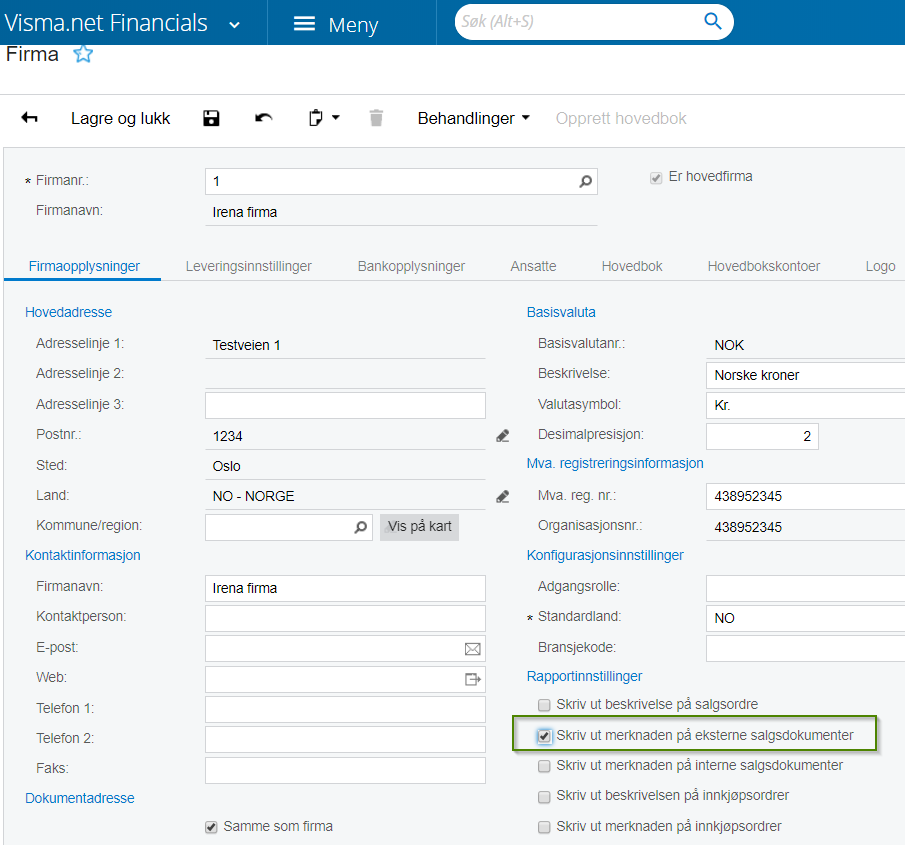Click the Land field NO - NORGE
This screenshot has height=845, width=905.
click(345, 496)
